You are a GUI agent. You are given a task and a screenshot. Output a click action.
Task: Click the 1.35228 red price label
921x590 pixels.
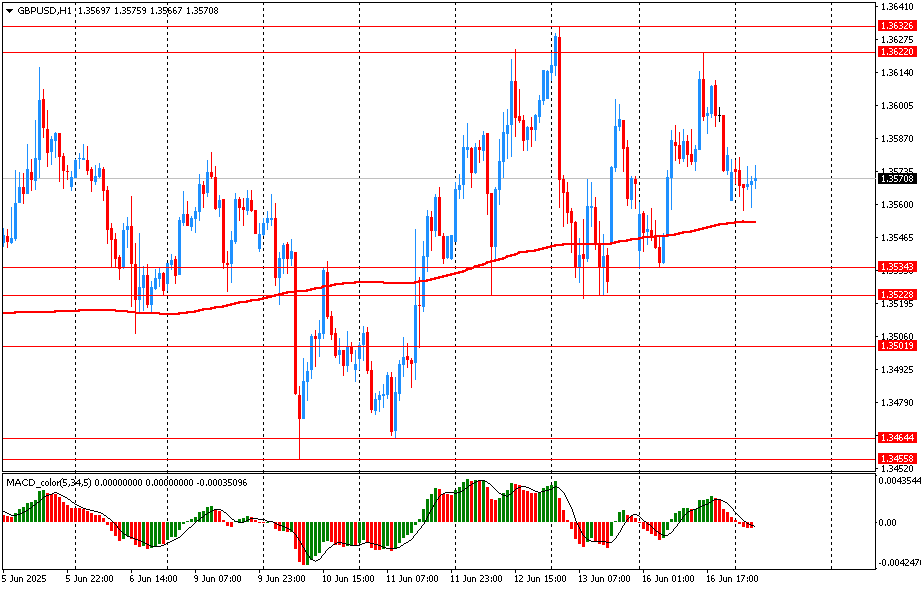click(896, 295)
